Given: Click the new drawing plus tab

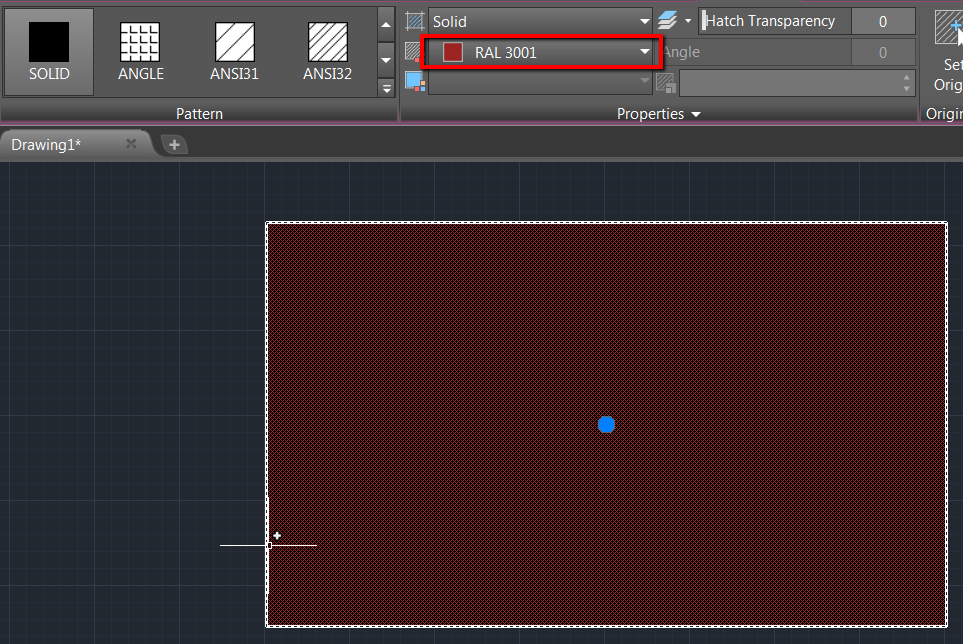Looking at the screenshot, I should click(x=174, y=144).
